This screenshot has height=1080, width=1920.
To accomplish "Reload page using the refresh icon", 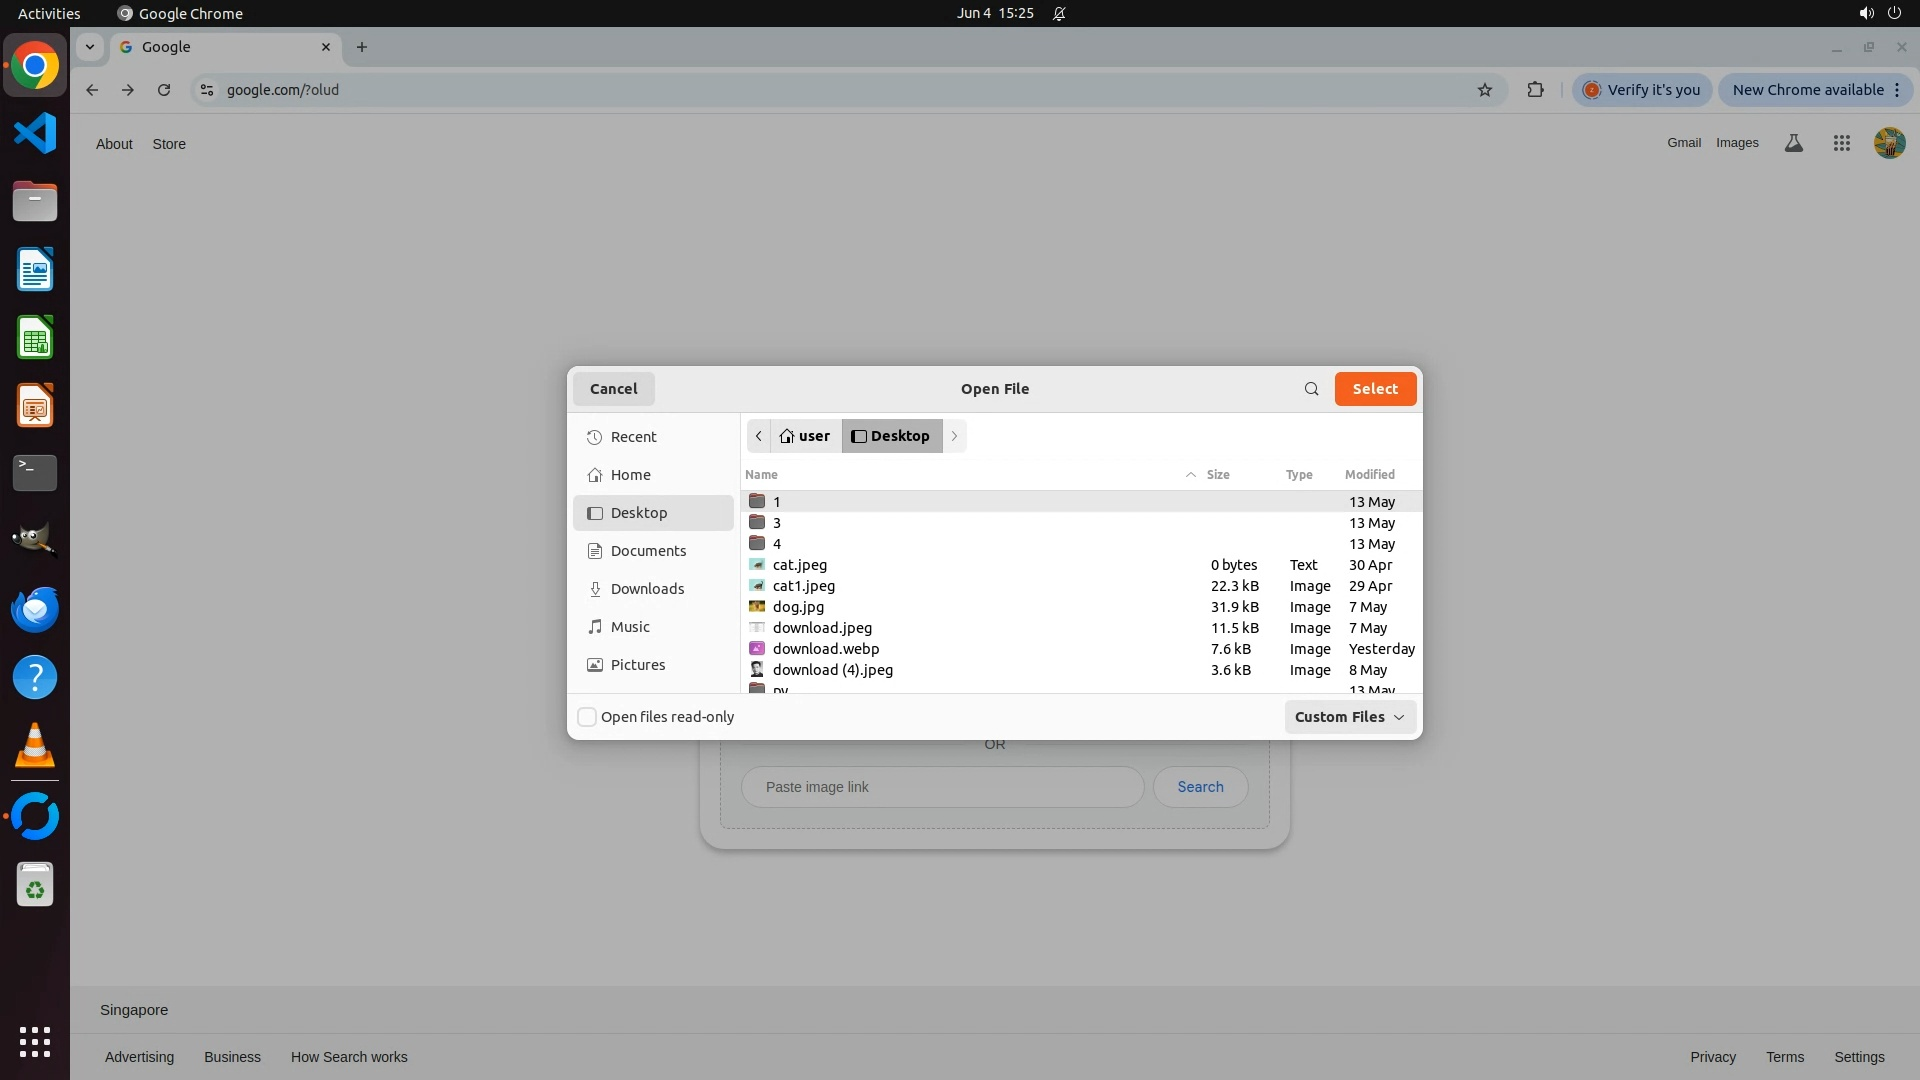I will [164, 90].
